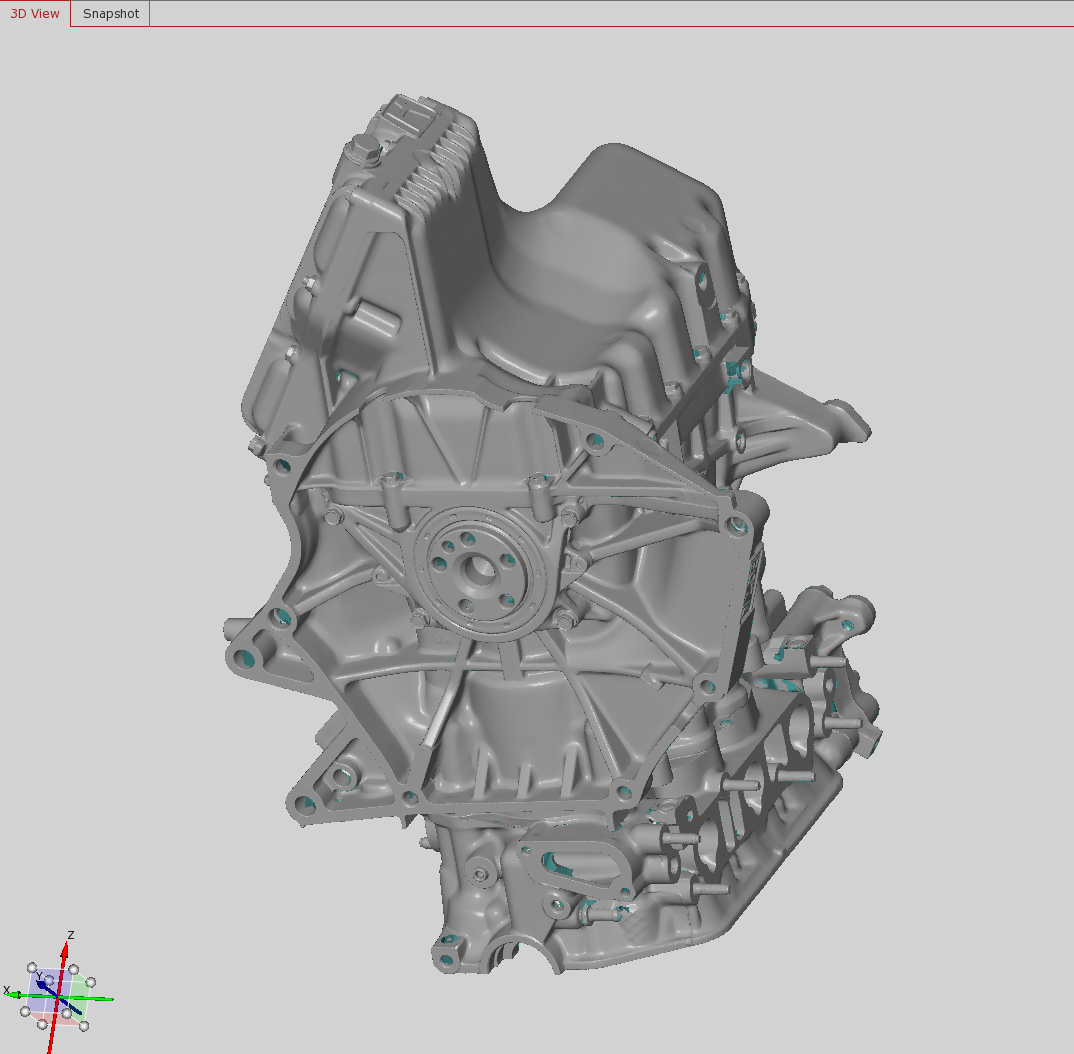Click the bottom-right corner sphere of the orientation cube
Screen dimensions: 1074x1054
pyautogui.click(x=84, y=1026)
